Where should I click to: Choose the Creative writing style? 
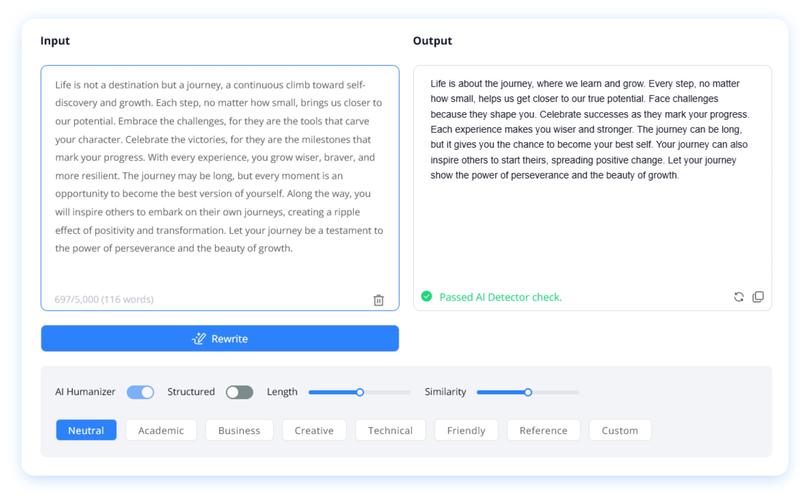[x=314, y=430]
